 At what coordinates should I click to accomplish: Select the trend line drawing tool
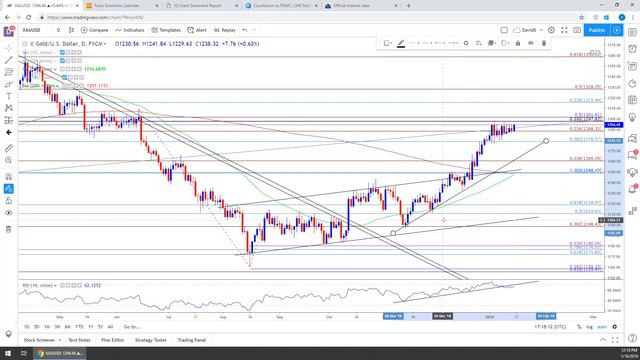(x=9, y=60)
